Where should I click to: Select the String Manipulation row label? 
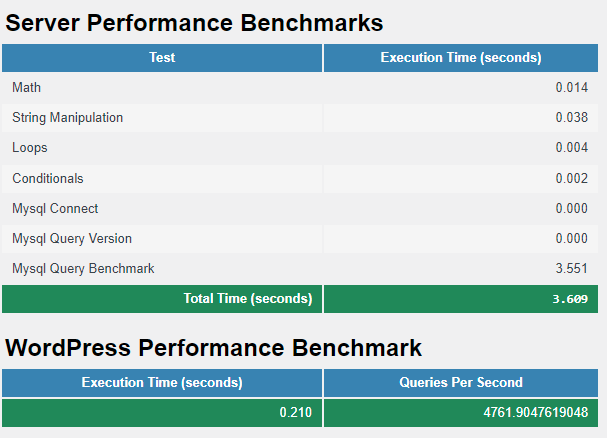[67, 118]
